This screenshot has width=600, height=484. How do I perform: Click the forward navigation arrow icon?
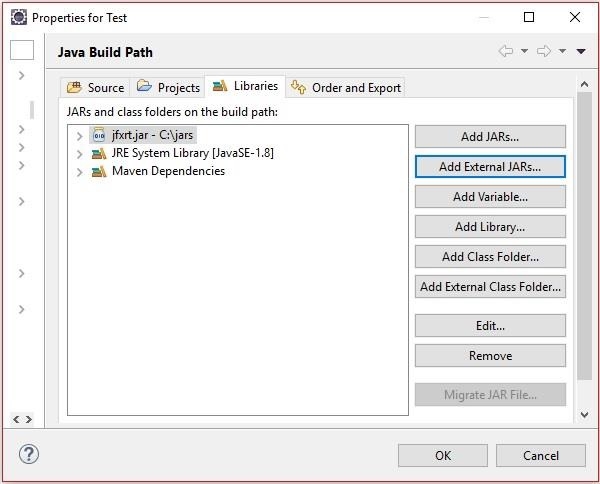point(545,52)
